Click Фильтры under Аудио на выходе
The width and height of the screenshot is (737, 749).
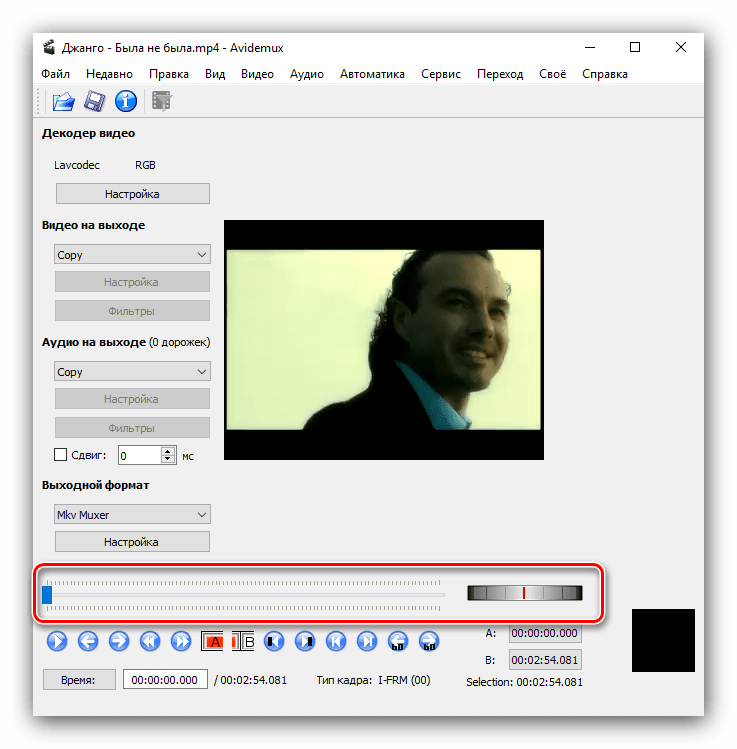click(132, 428)
